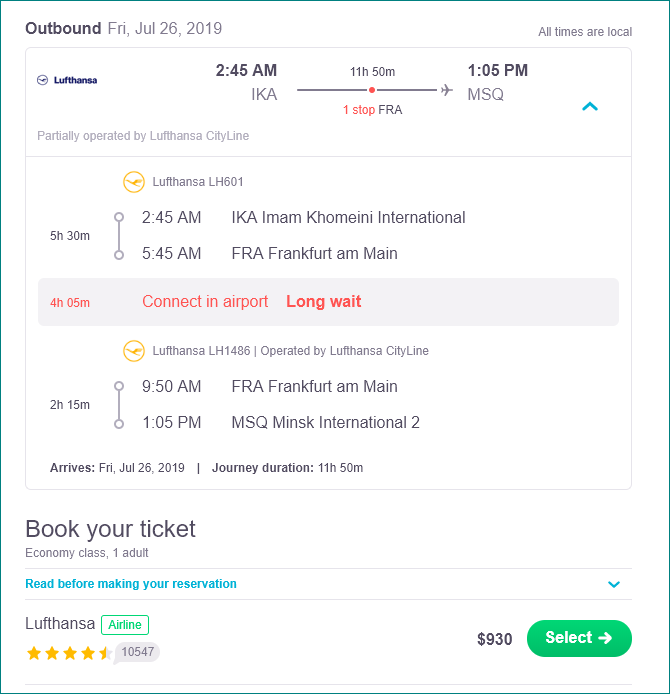Click the airplane icon on the route line
Screen dimensions: 670x694
447,90
